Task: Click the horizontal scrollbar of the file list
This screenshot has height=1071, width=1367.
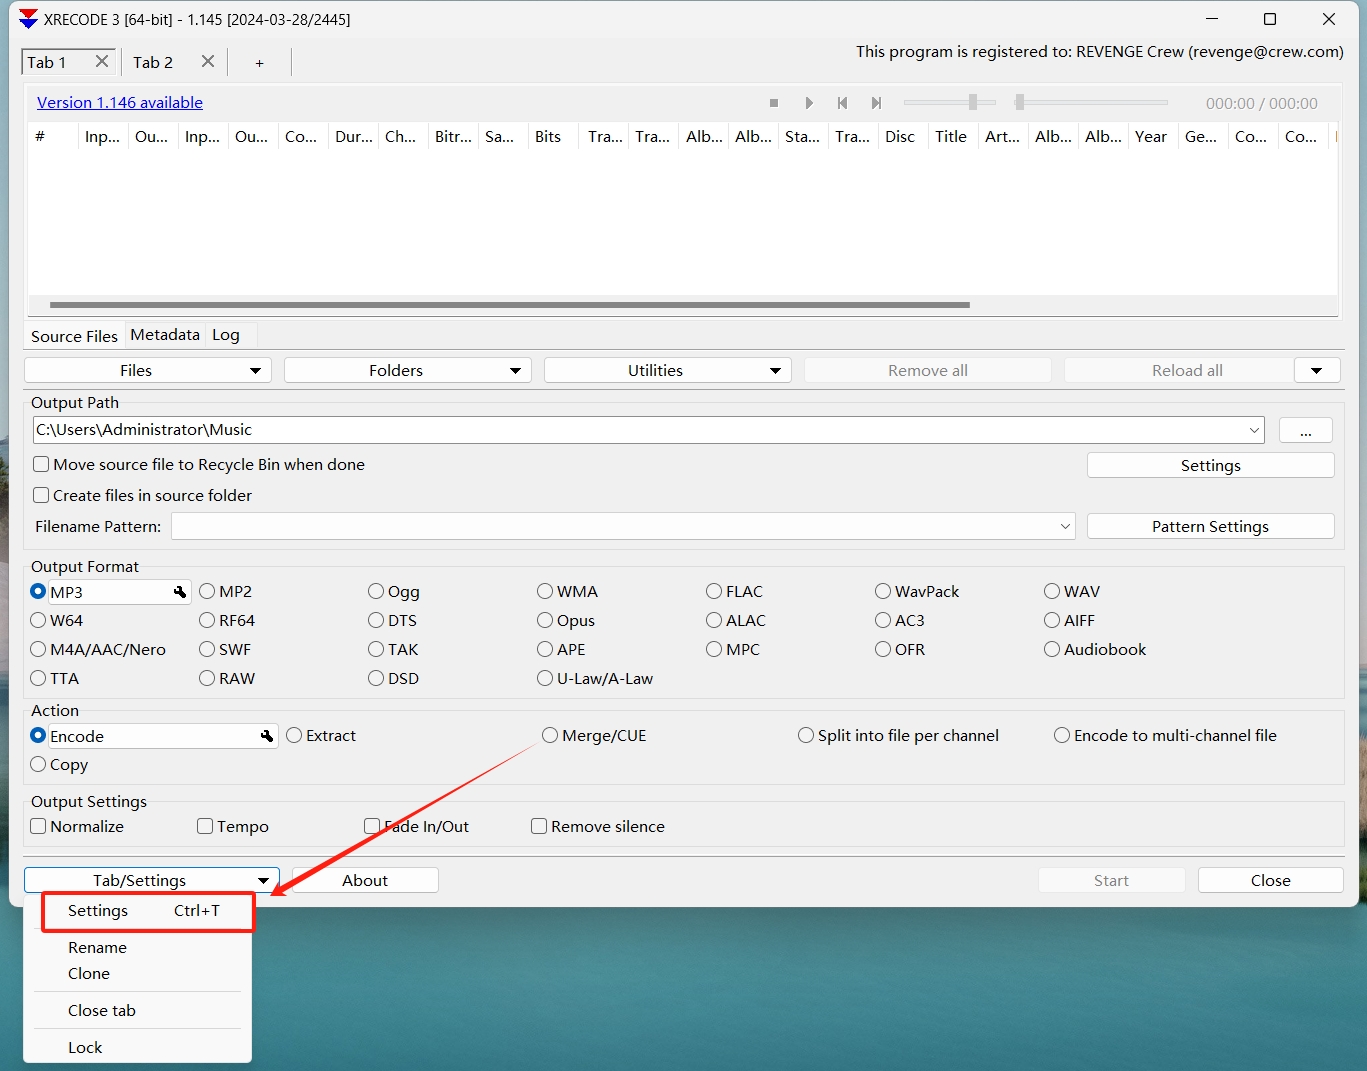Action: pyautogui.click(x=510, y=305)
